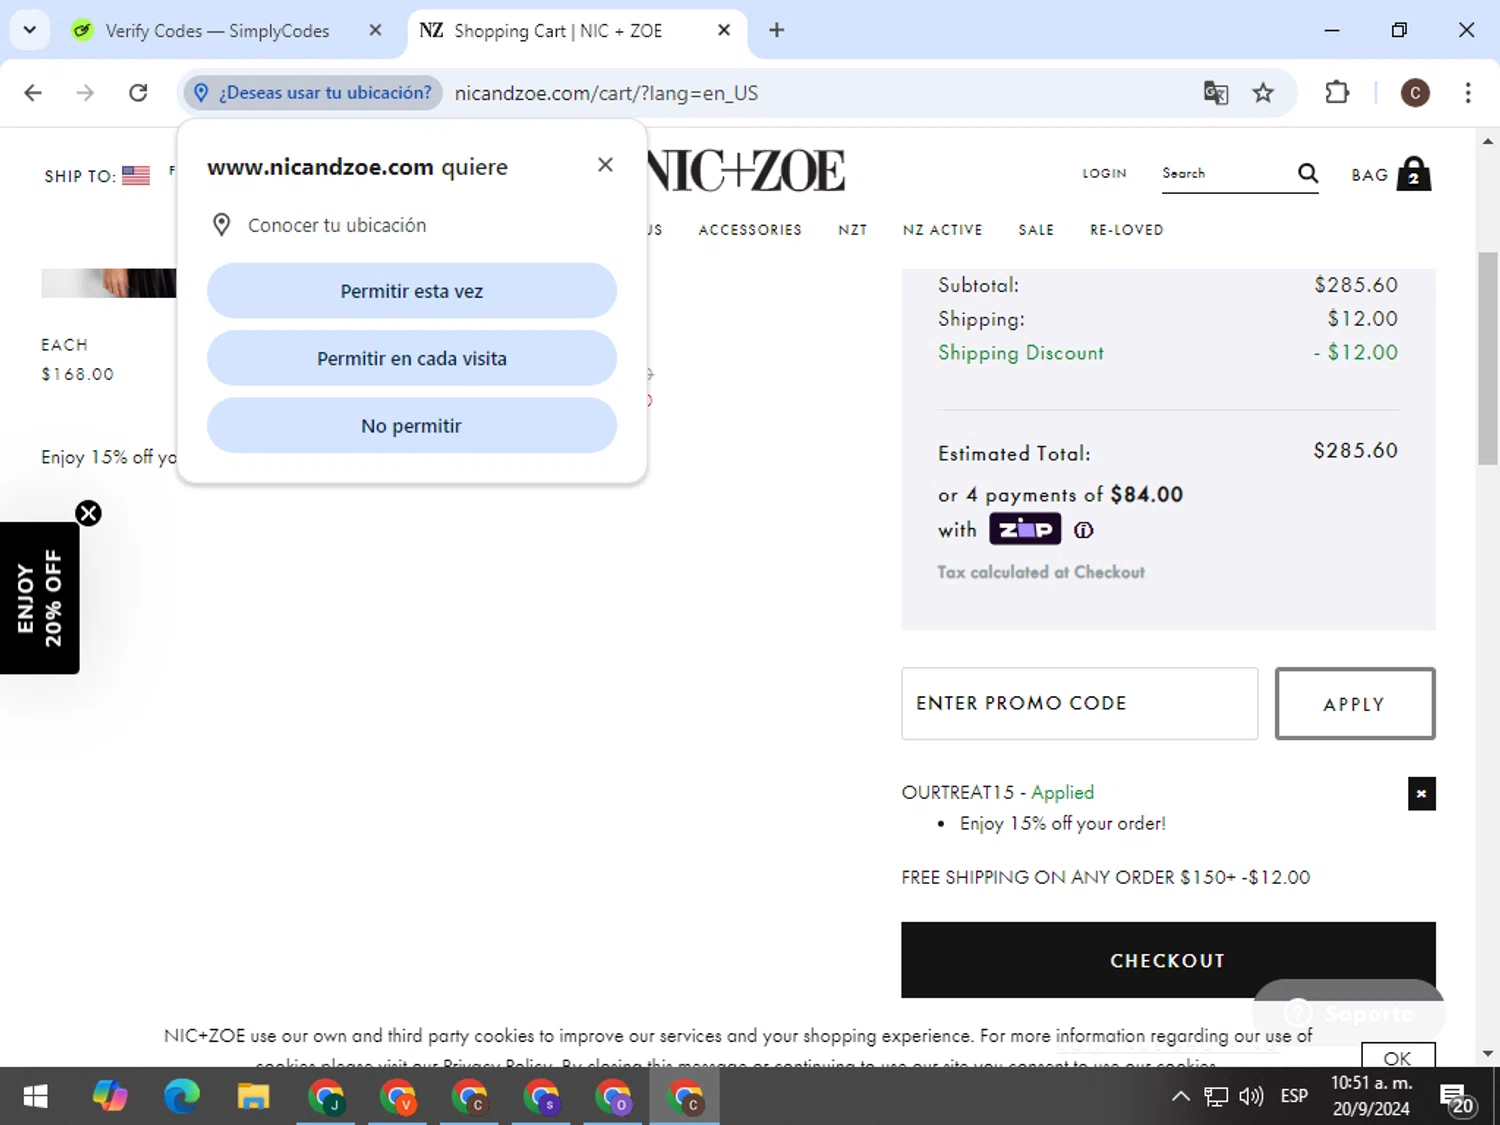1500x1125 pixels.
Task: Open the Windows Start menu
Action: pos(35,1097)
